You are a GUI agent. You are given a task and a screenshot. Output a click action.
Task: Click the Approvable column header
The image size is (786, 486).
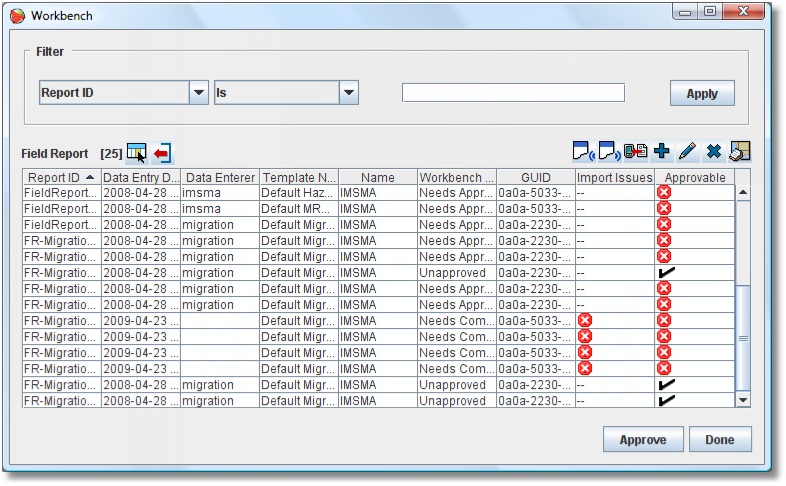coord(694,177)
